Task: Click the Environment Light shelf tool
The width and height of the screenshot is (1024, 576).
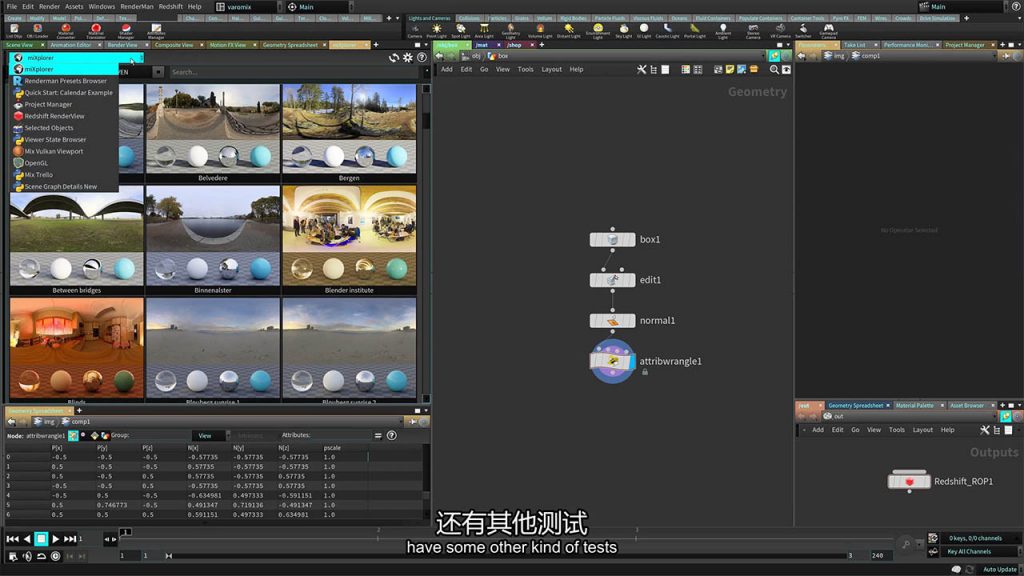Action: click(x=598, y=31)
